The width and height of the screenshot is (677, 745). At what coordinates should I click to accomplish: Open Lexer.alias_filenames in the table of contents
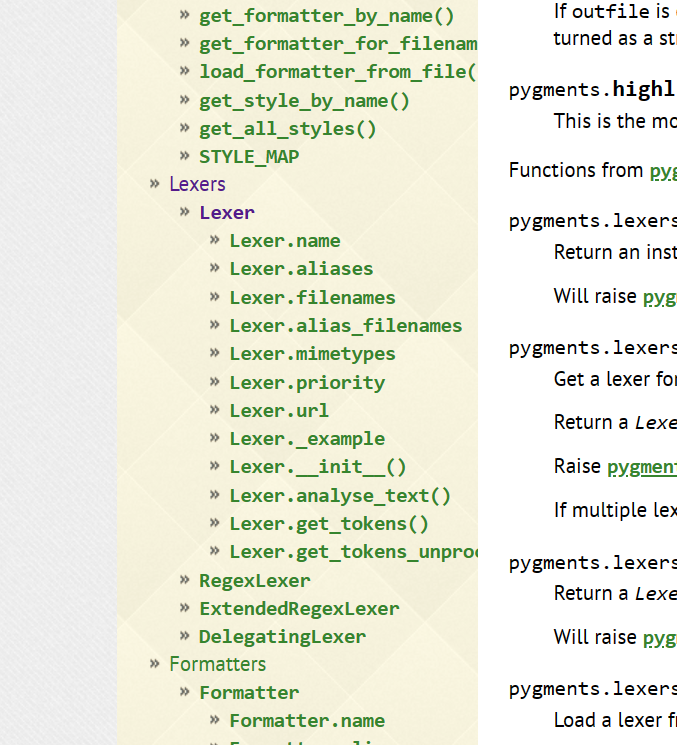coord(345,326)
